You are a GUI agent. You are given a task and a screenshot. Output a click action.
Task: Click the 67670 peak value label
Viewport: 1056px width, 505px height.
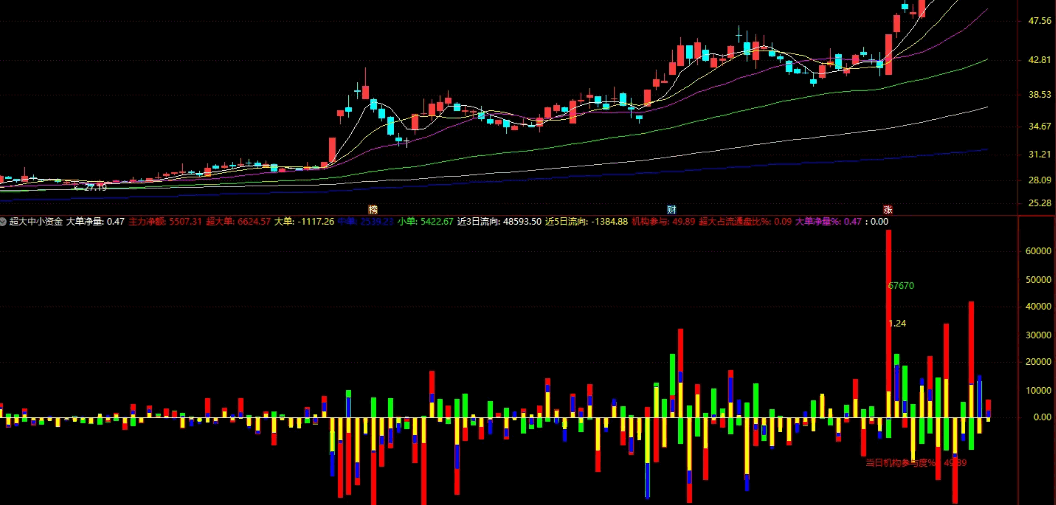click(x=901, y=286)
